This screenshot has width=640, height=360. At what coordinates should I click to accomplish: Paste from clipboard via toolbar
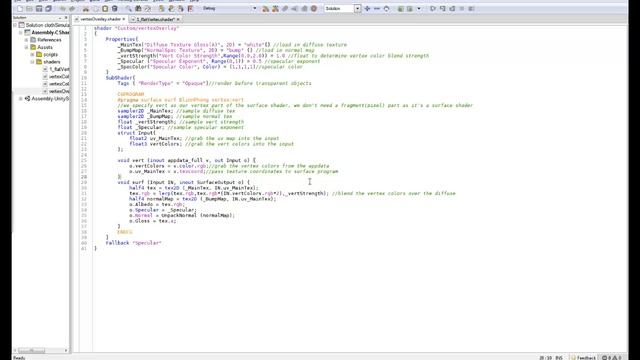tap(105, 9)
